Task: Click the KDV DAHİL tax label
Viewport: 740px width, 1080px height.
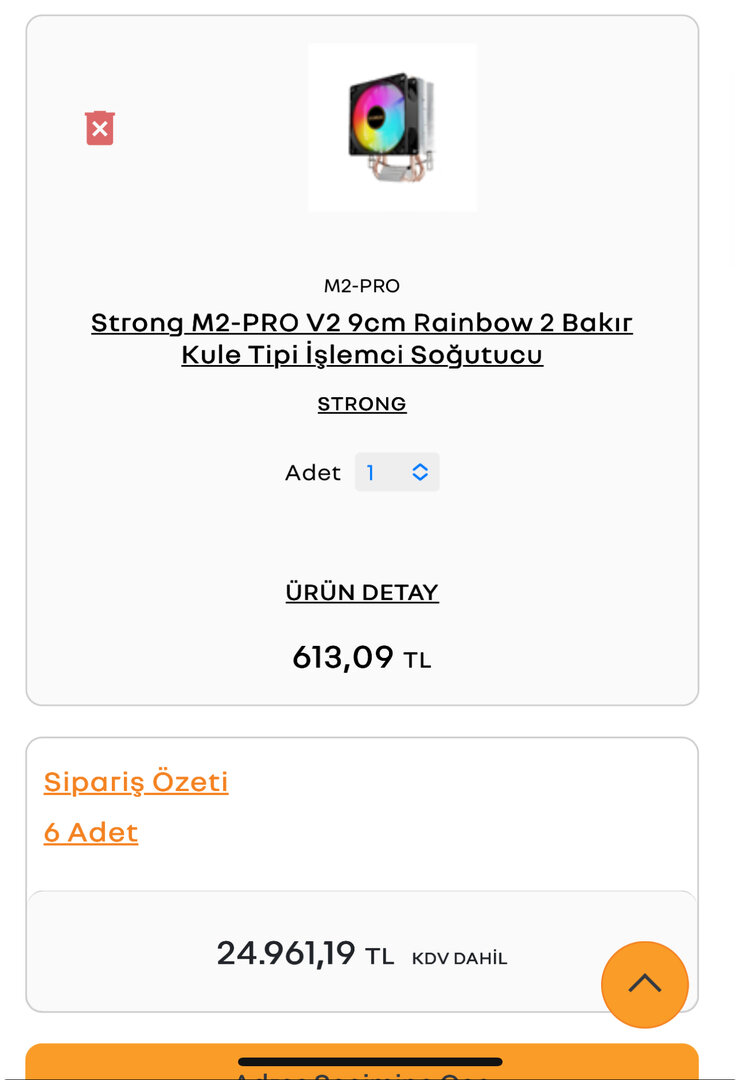Action: click(x=460, y=958)
